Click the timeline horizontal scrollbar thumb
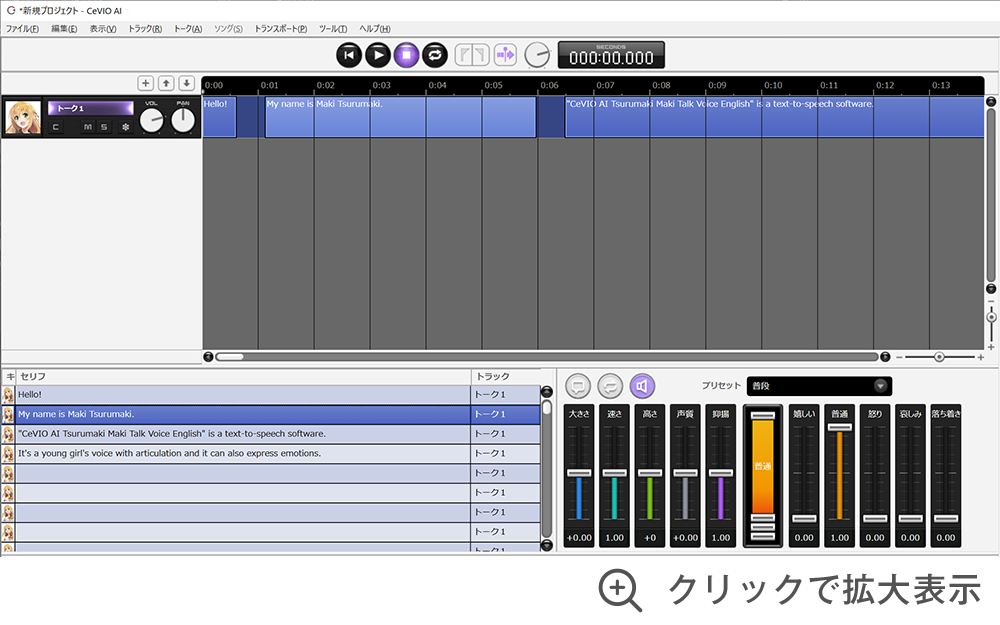This screenshot has width=1000, height=625. point(230,357)
